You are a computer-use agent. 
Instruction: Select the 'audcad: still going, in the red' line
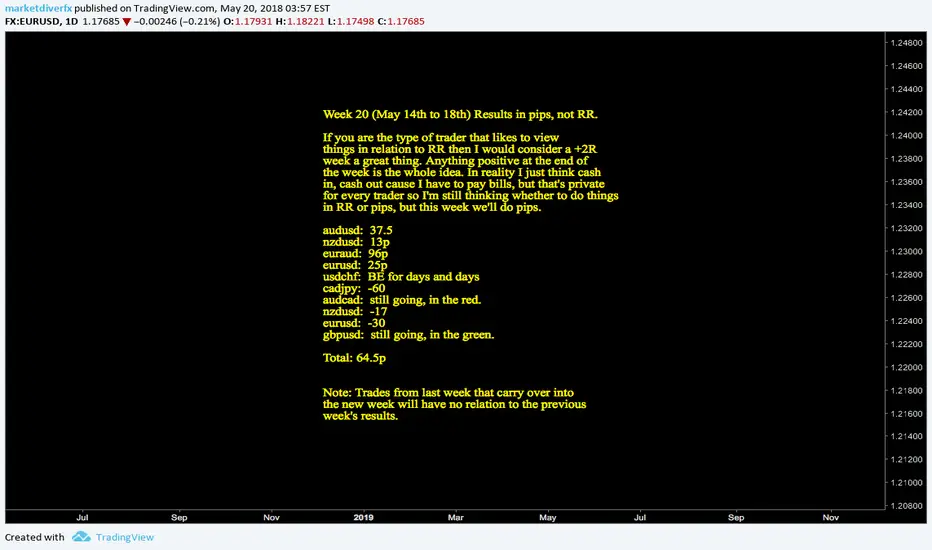coord(402,300)
